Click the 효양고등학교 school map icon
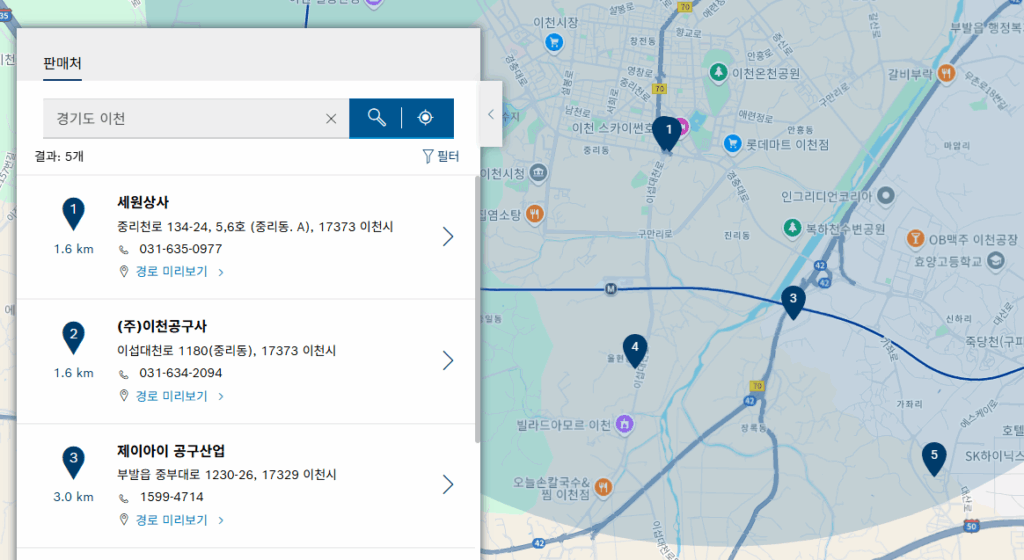This screenshot has height=560, width=1024. [x=995, y=261]
